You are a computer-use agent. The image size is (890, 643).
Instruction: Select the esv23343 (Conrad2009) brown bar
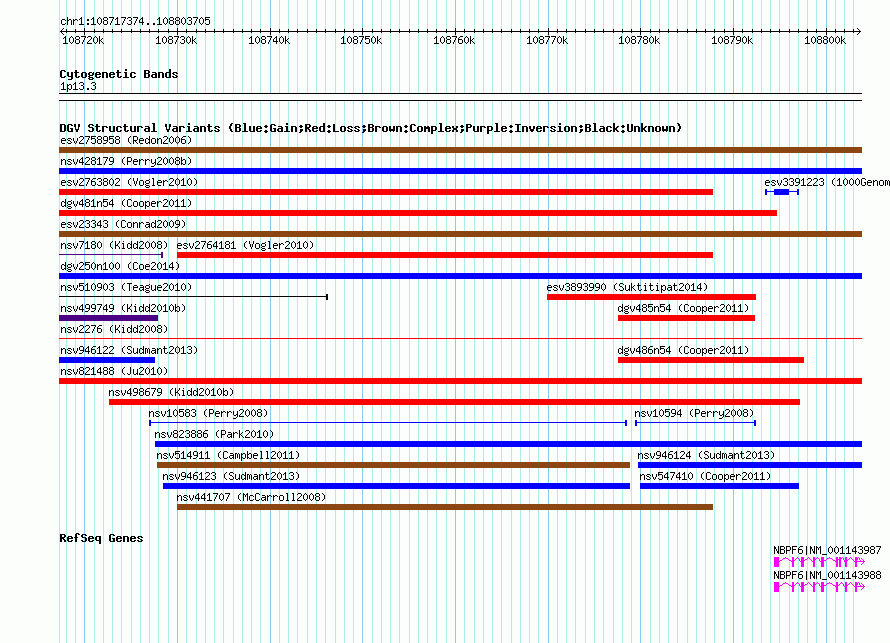[x=460, y=234]
